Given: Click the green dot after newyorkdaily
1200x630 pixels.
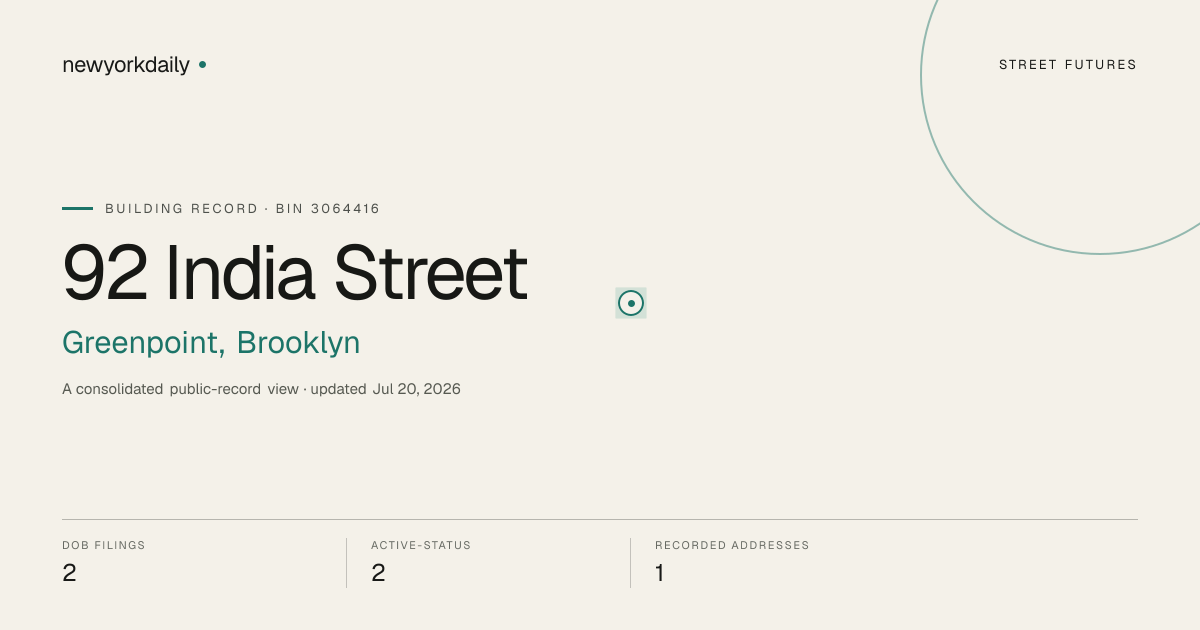Looking at the screenshot, I should 202,64.
